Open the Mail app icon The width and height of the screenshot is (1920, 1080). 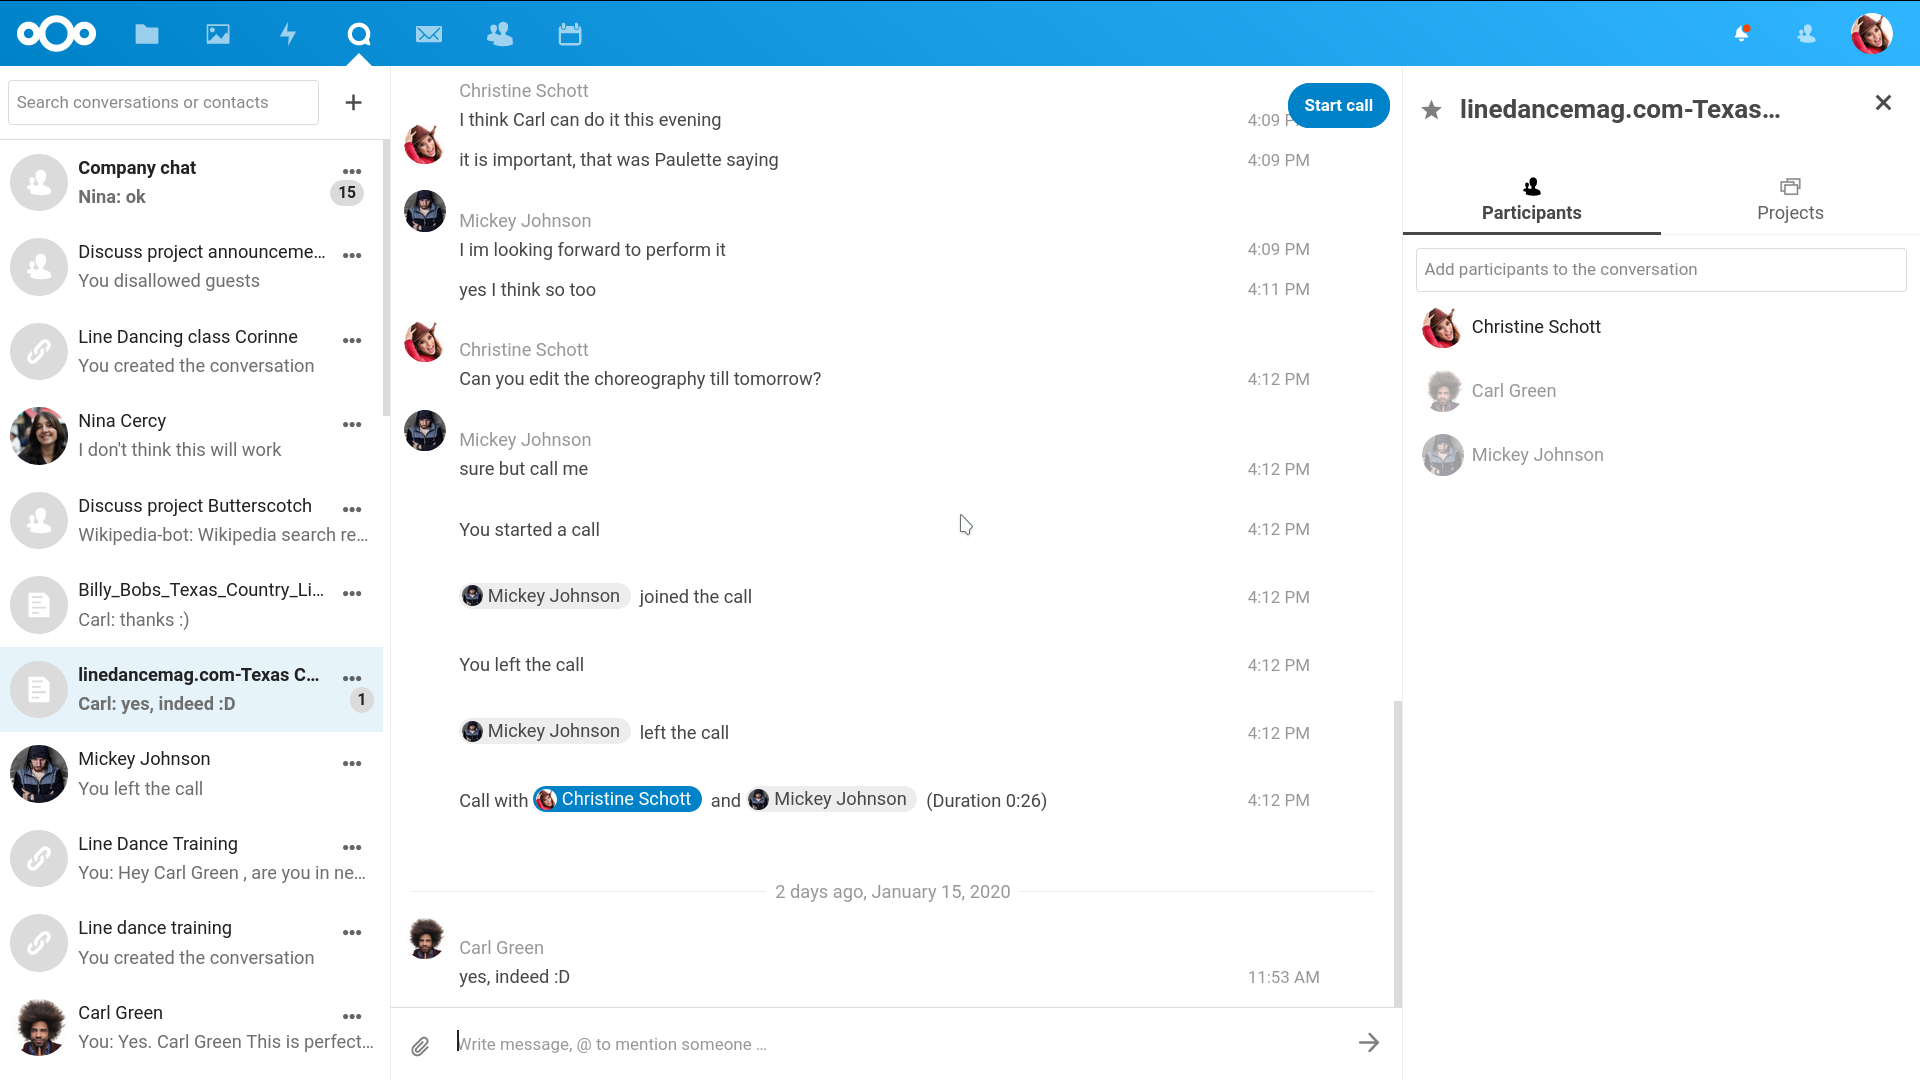(x=428, y=33)
